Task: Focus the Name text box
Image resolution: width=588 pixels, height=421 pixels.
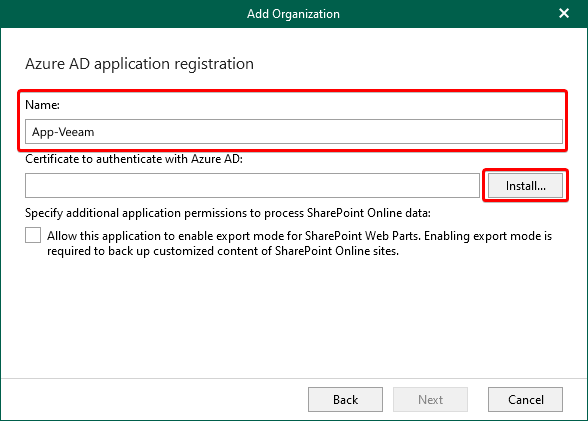Action: point(294,132)
